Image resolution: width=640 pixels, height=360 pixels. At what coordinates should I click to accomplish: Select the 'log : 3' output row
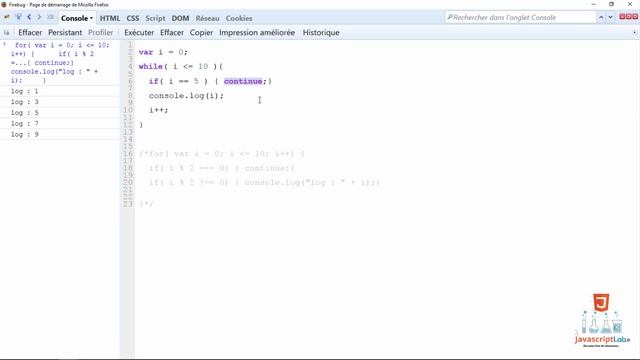click(60, 102)
